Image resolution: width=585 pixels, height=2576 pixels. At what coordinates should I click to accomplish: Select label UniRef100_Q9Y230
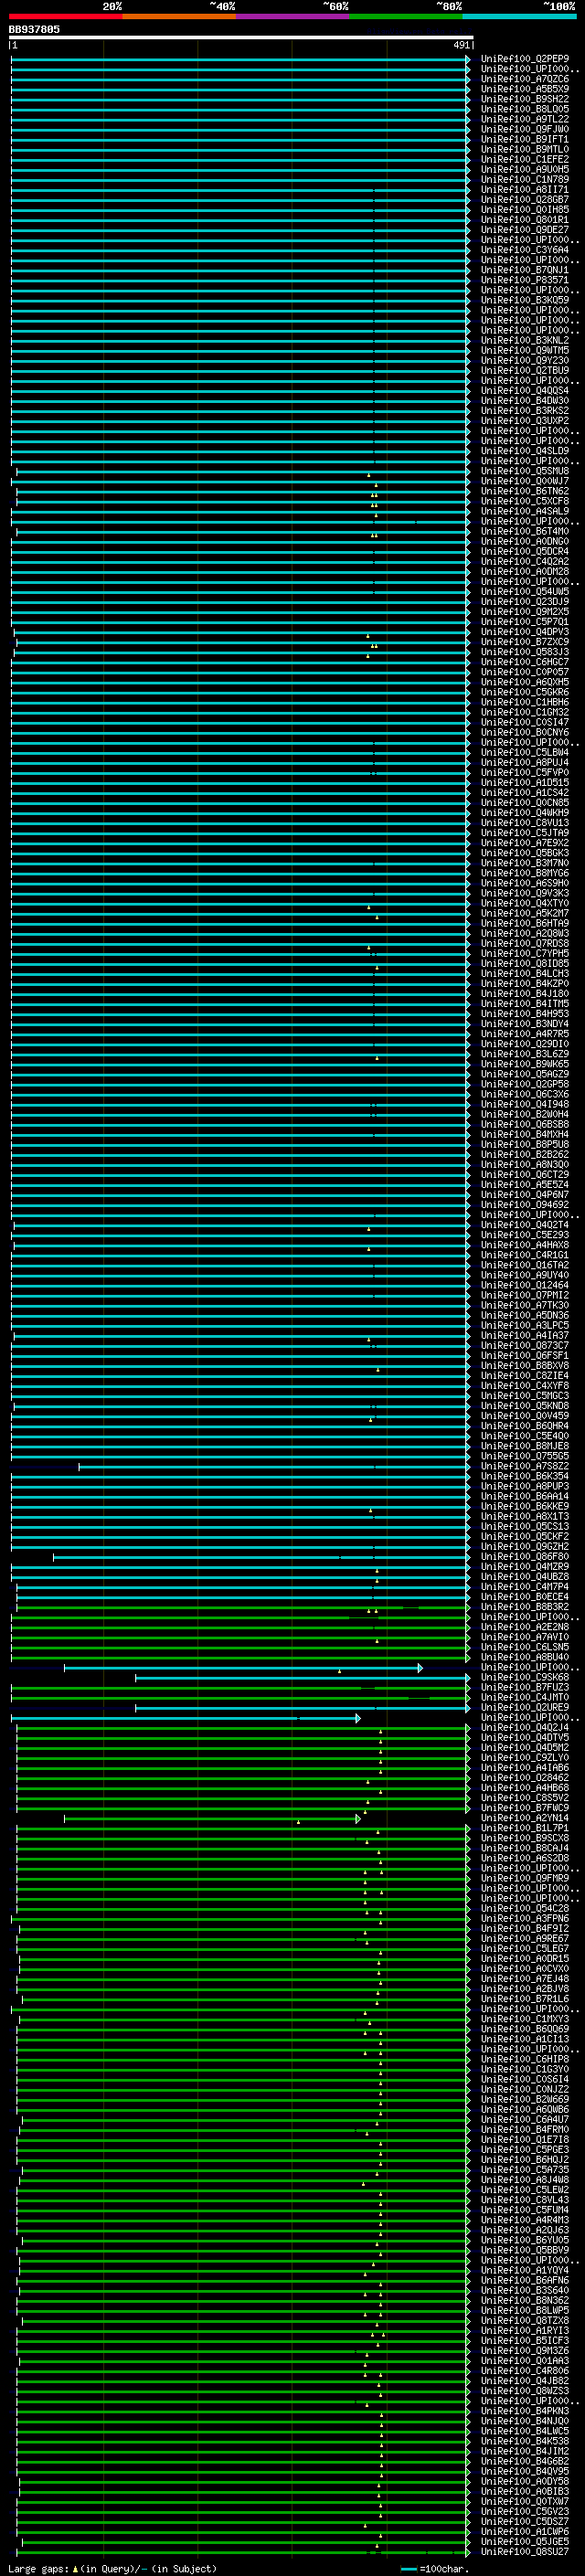tap(524, 360)
